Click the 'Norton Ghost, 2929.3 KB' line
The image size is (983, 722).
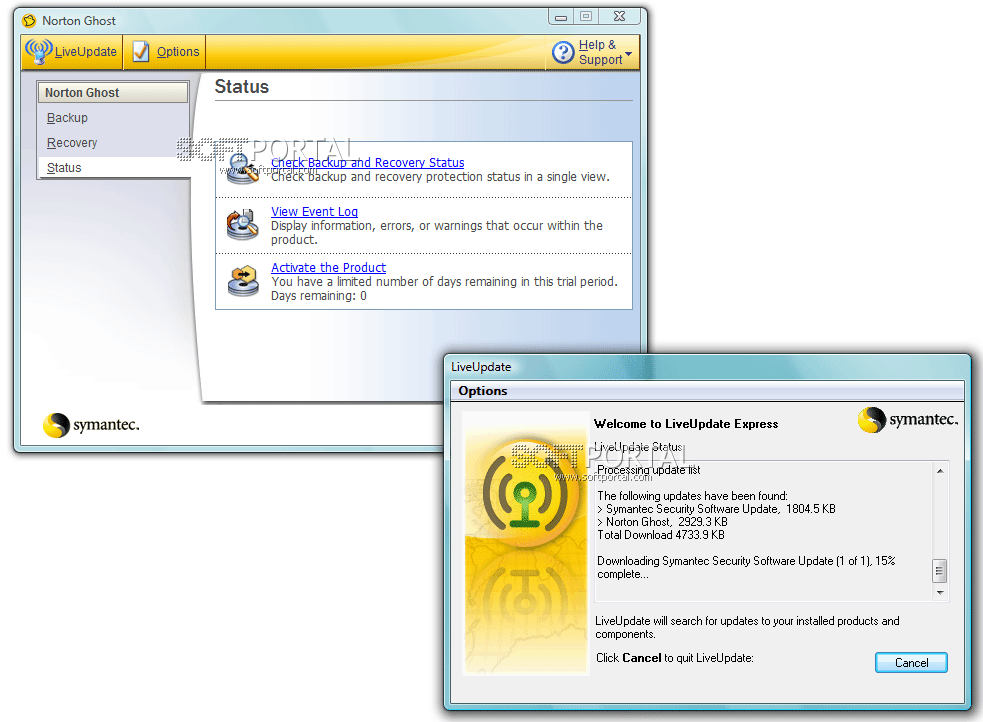coord(662,522)
